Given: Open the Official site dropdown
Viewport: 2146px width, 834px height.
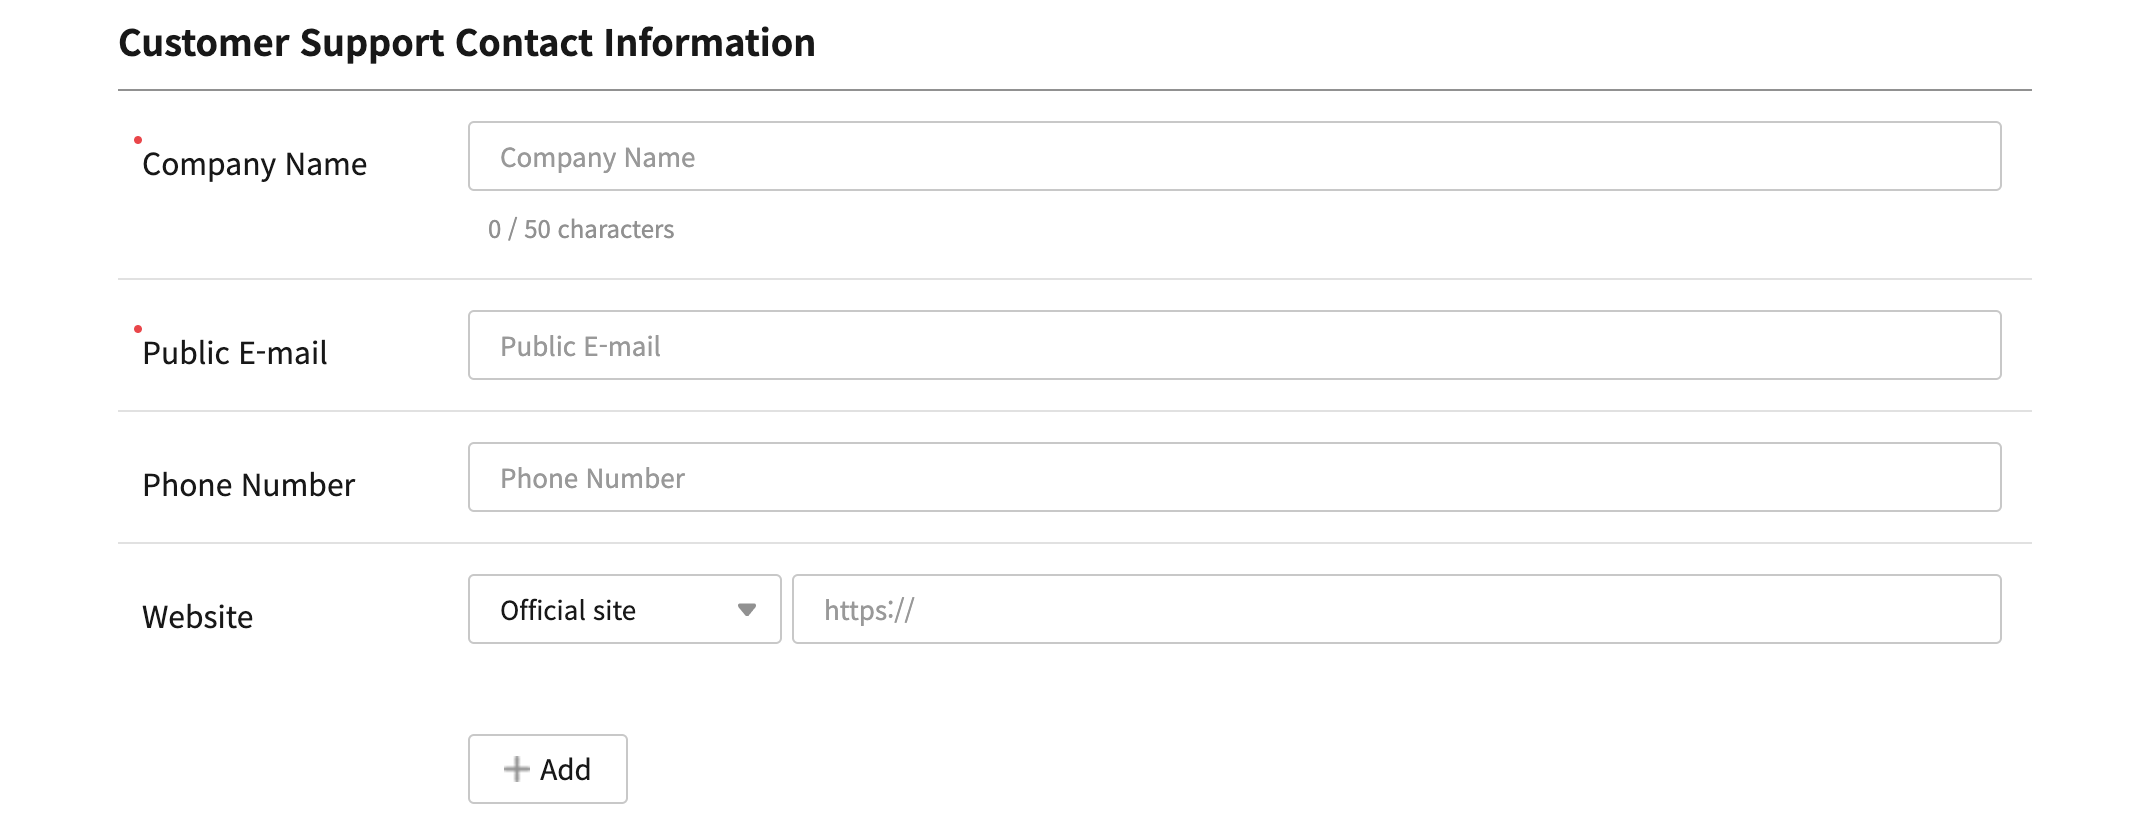Looking at the screenshot, I should (x=624, y=609).
